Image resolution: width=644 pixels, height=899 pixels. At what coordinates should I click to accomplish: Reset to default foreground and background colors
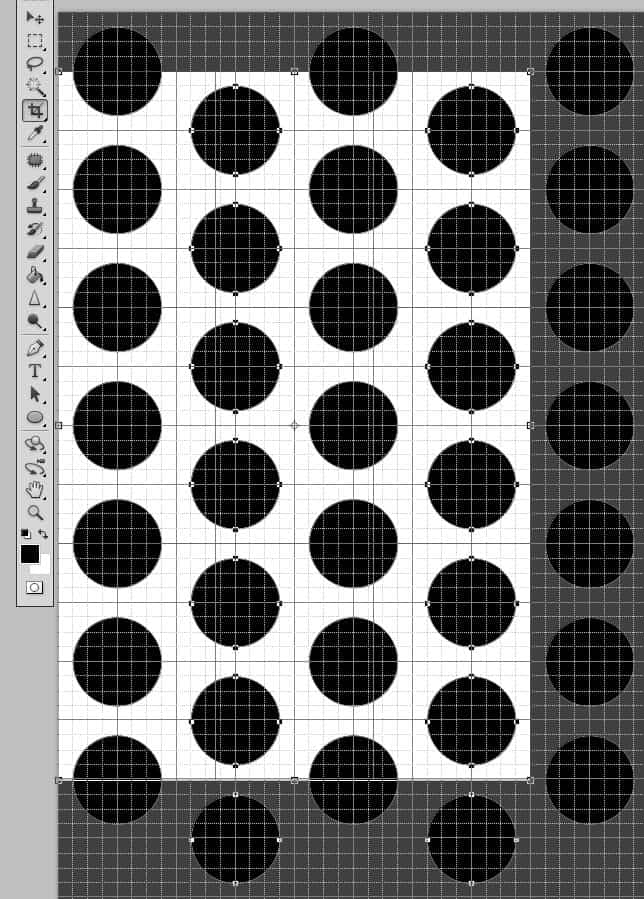point(26,533)
